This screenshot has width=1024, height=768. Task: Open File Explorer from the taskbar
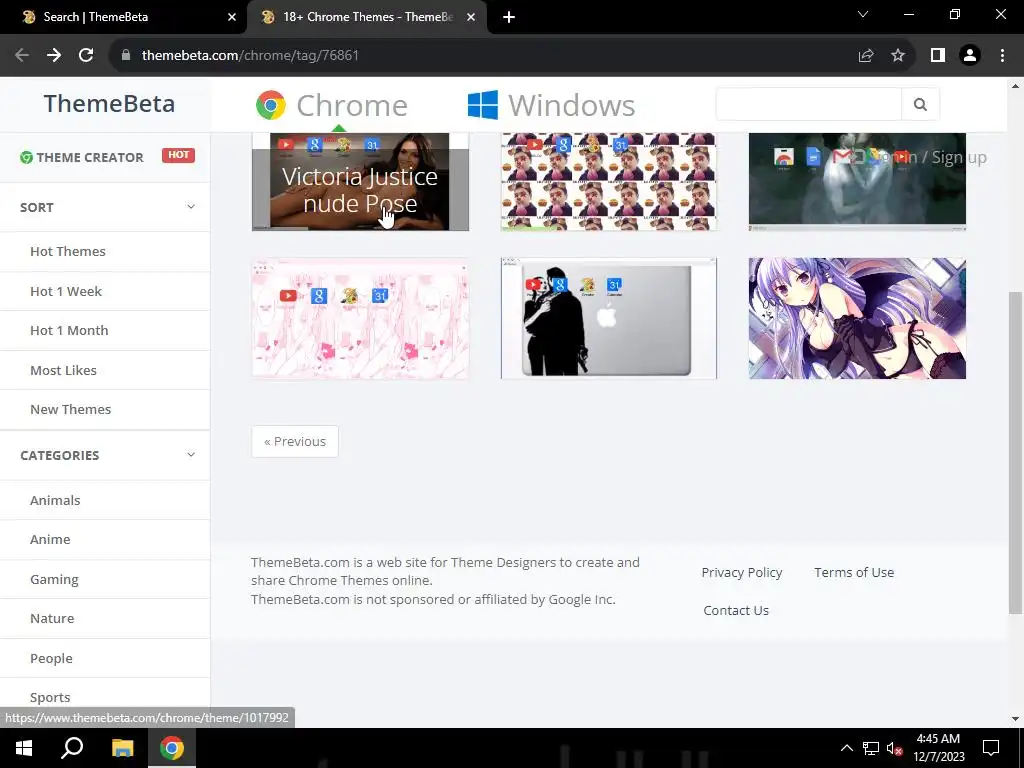coord(122,748)
